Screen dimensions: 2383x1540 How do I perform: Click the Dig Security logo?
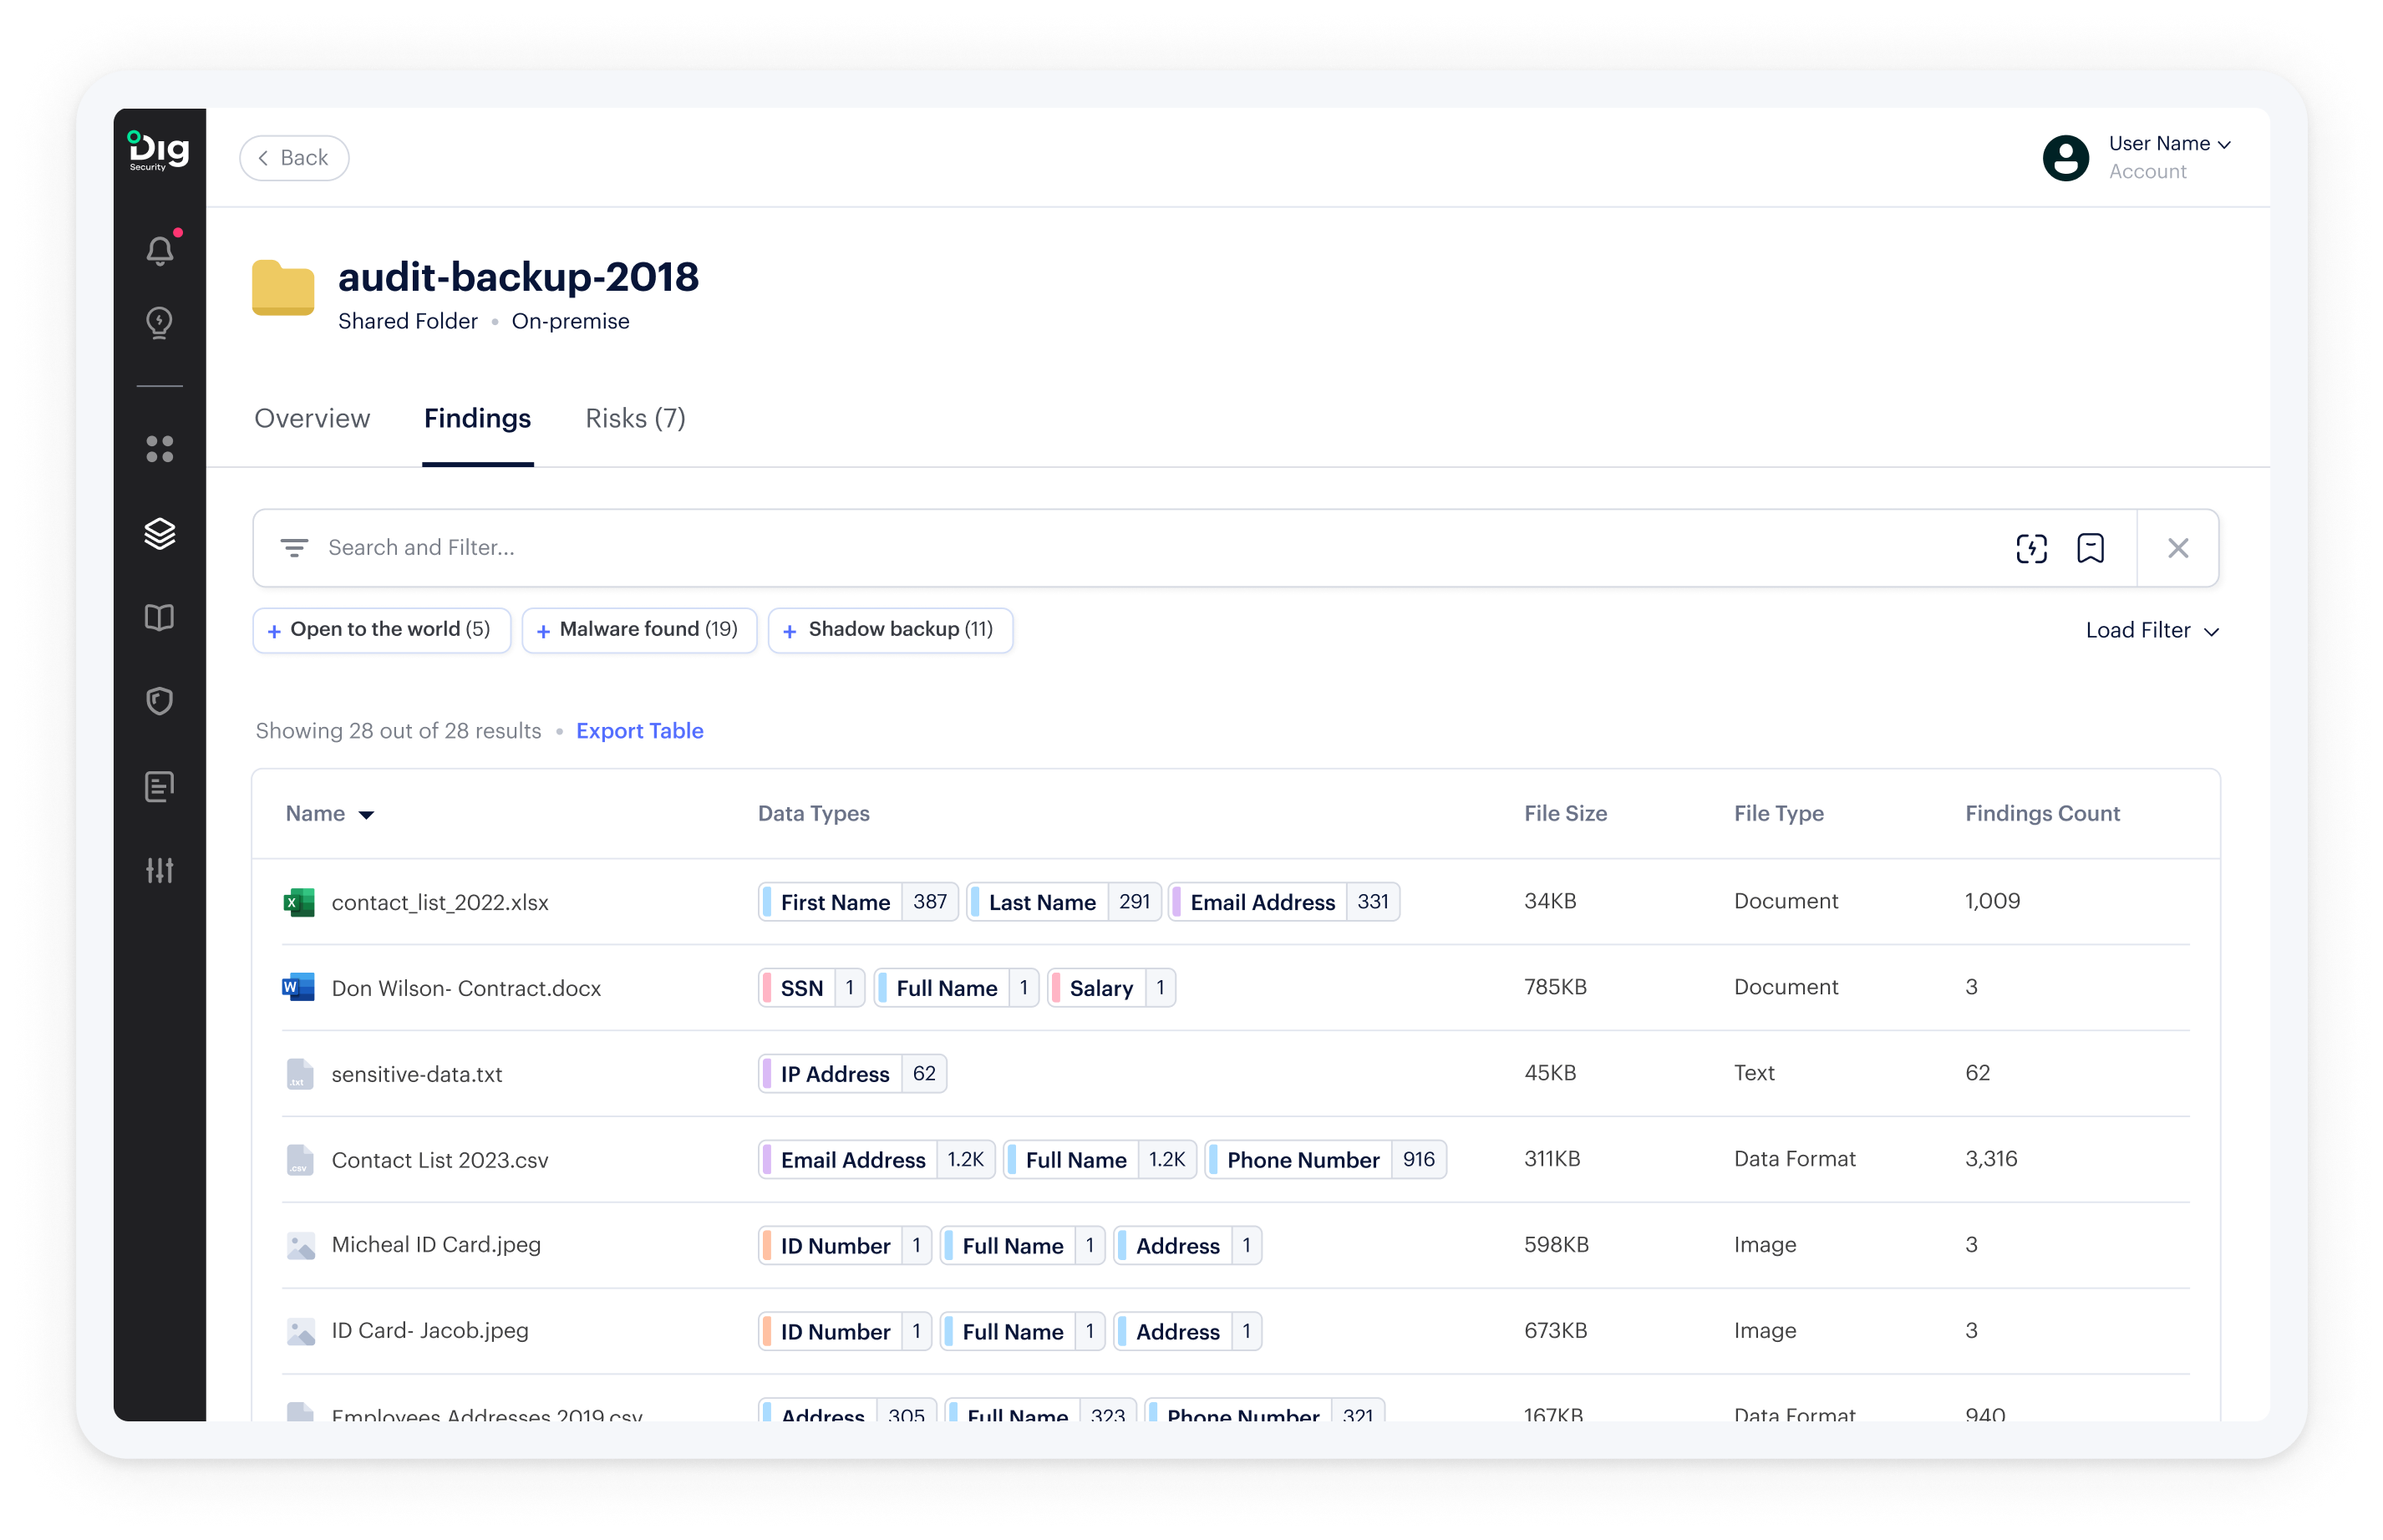[159, 151]
